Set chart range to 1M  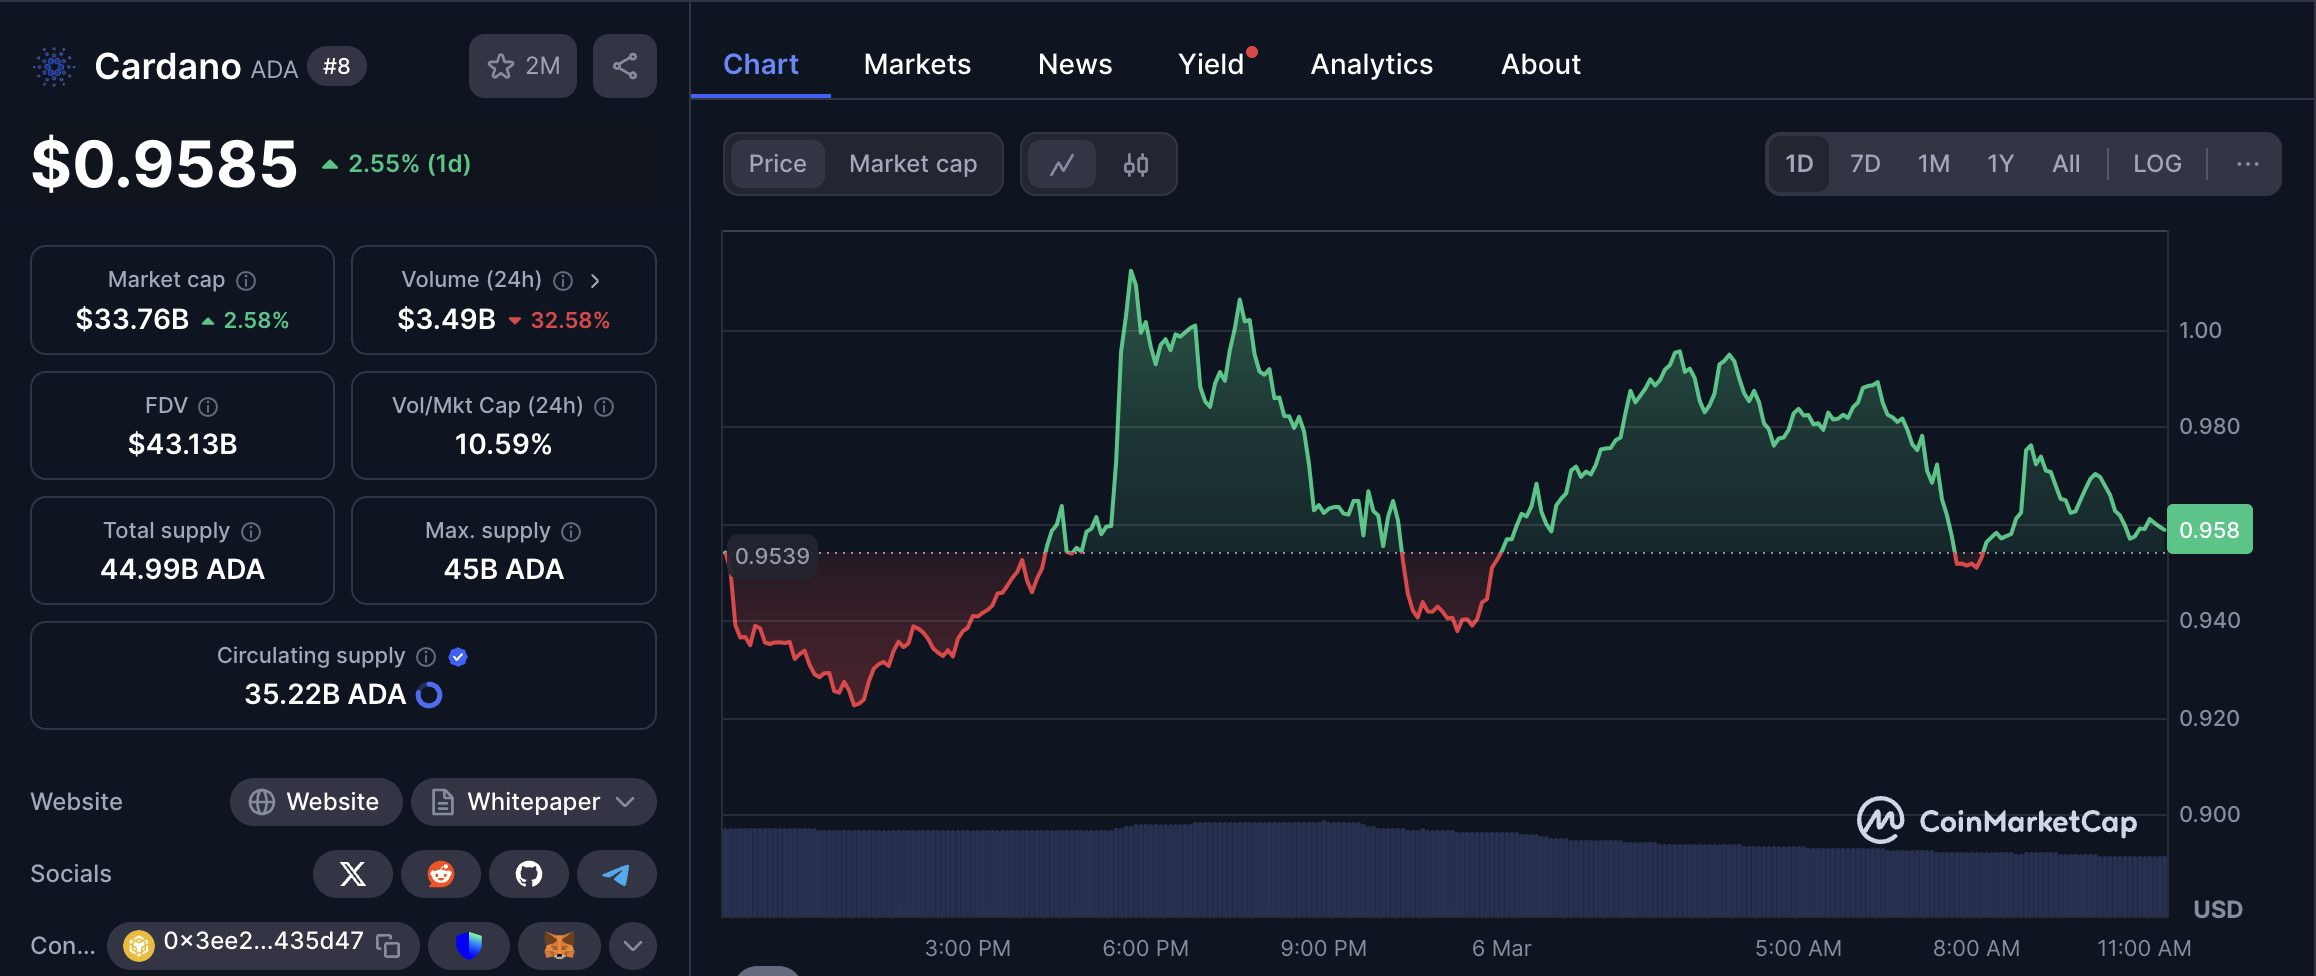(1933, 164)
